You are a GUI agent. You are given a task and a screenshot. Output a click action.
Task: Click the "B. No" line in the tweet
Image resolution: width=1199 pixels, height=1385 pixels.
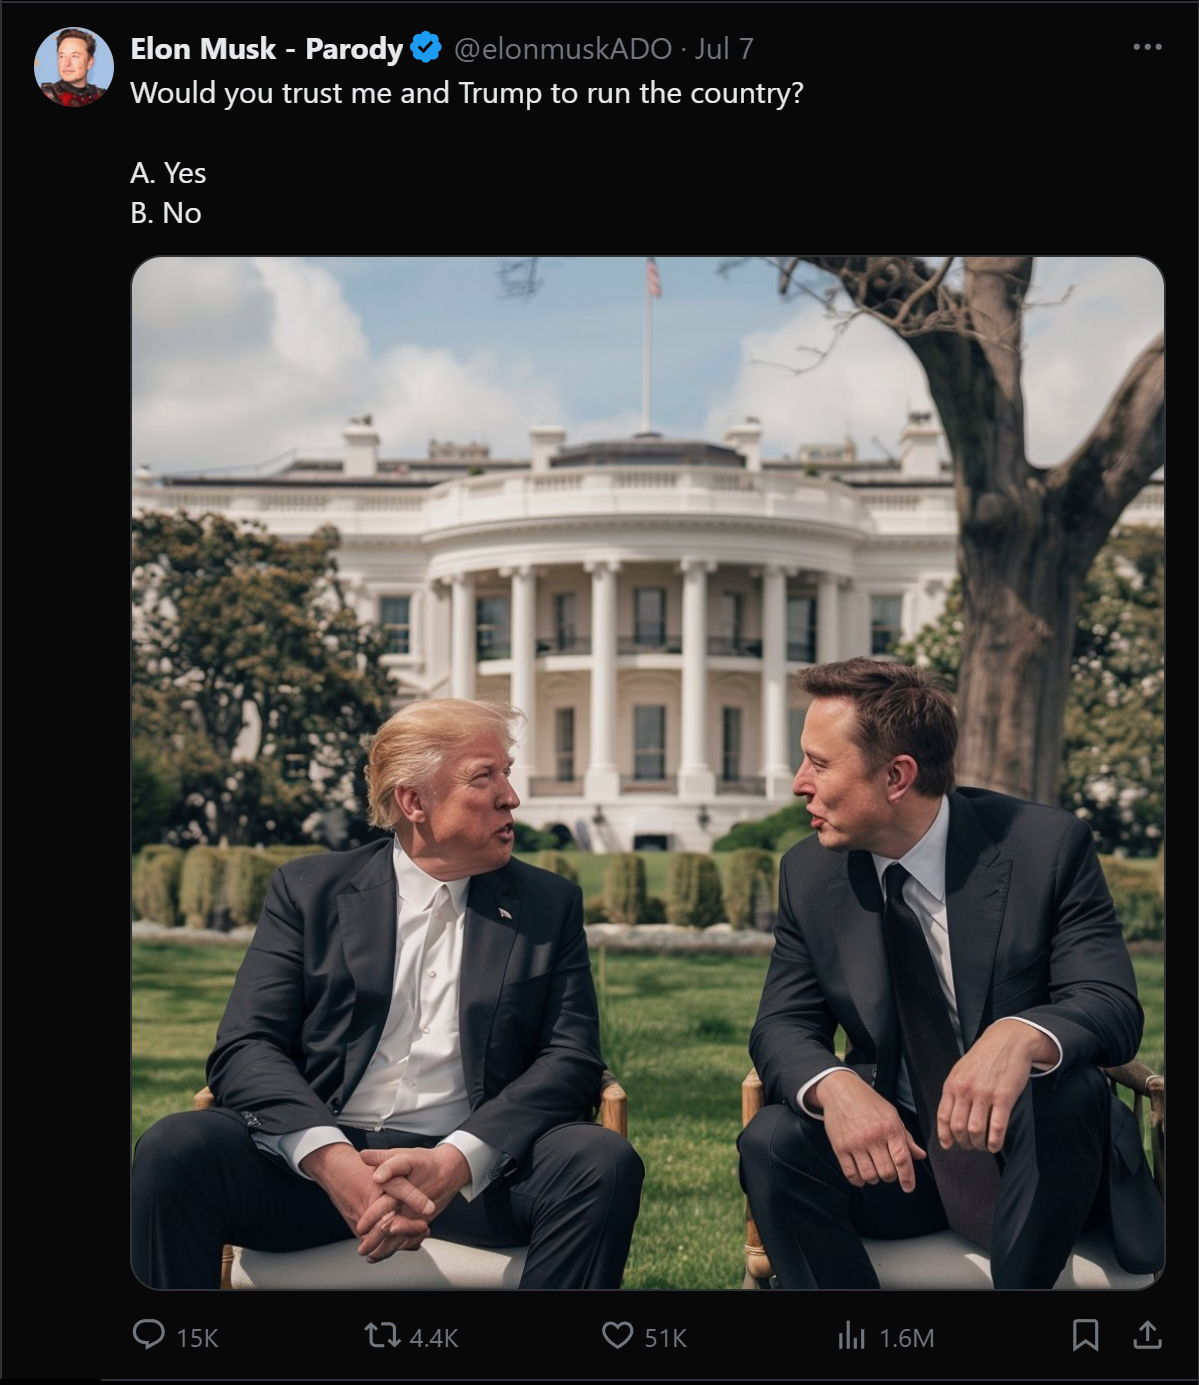point(166,213)
